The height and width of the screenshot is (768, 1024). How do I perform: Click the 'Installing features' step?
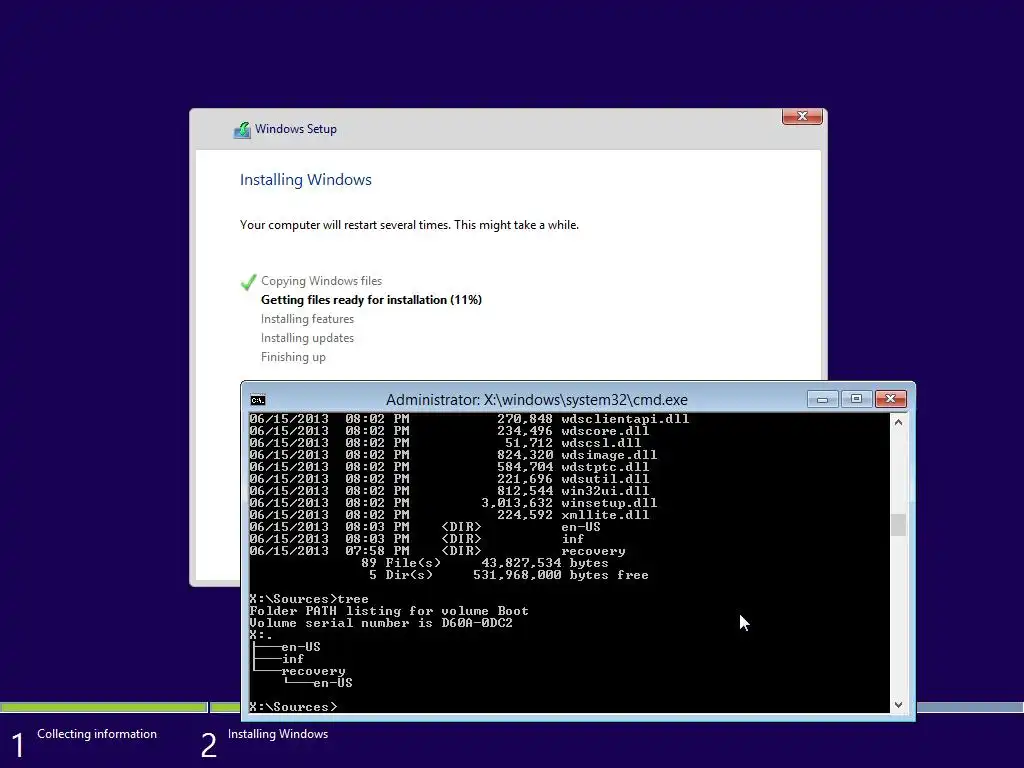tap(307, 319)
